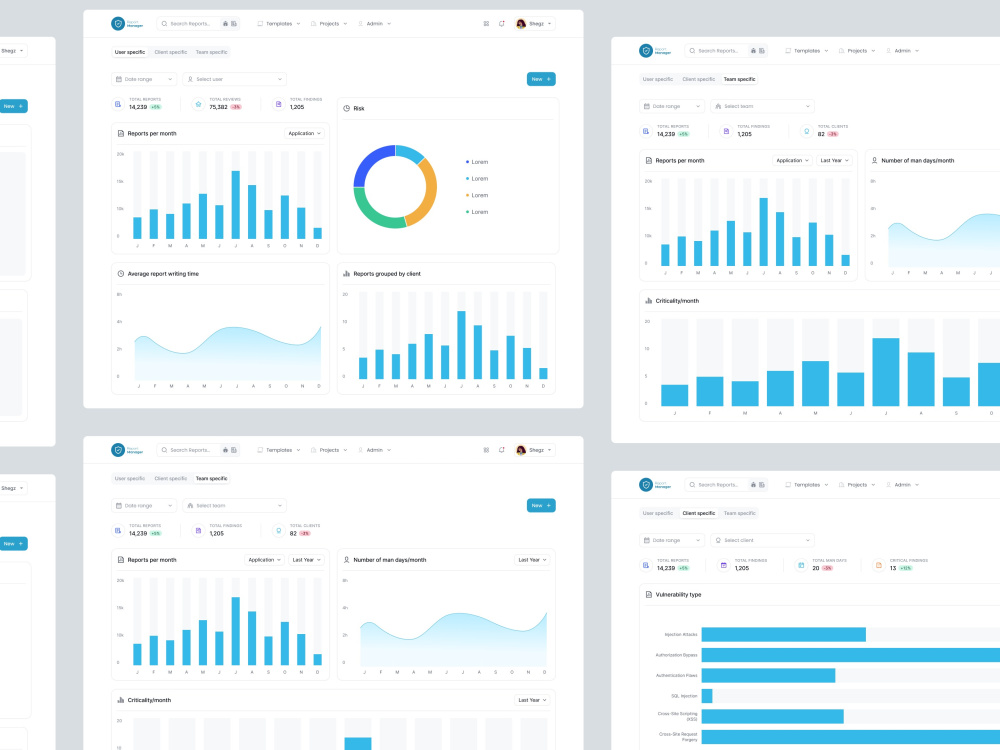Open the Date range dropdown in User specific dashboard

(144, 79)
